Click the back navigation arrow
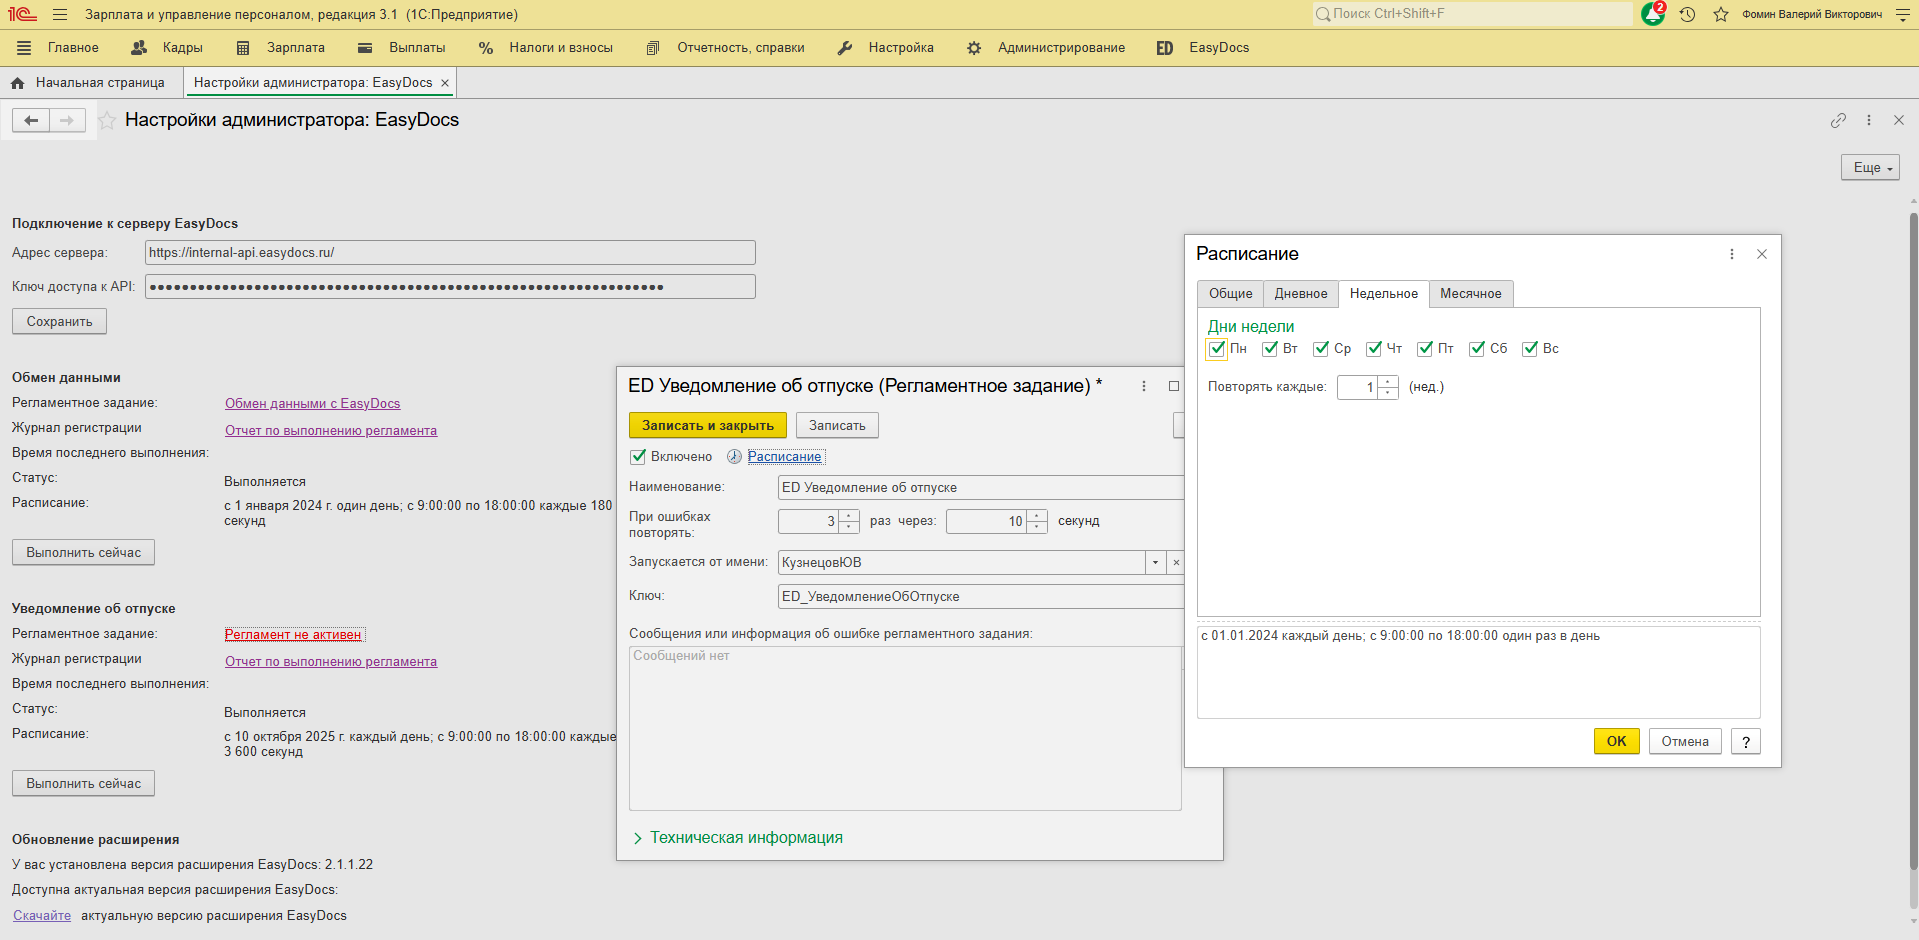 (x=31, y=121)
